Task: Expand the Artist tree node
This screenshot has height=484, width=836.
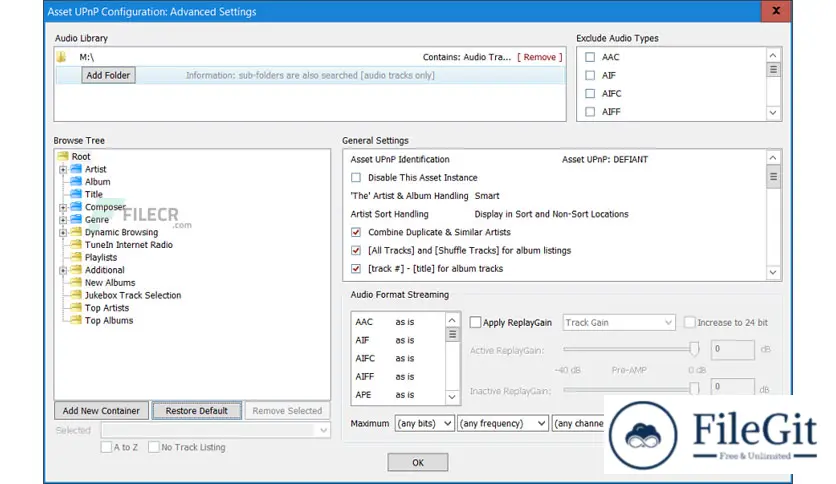Action: (63, 170)
